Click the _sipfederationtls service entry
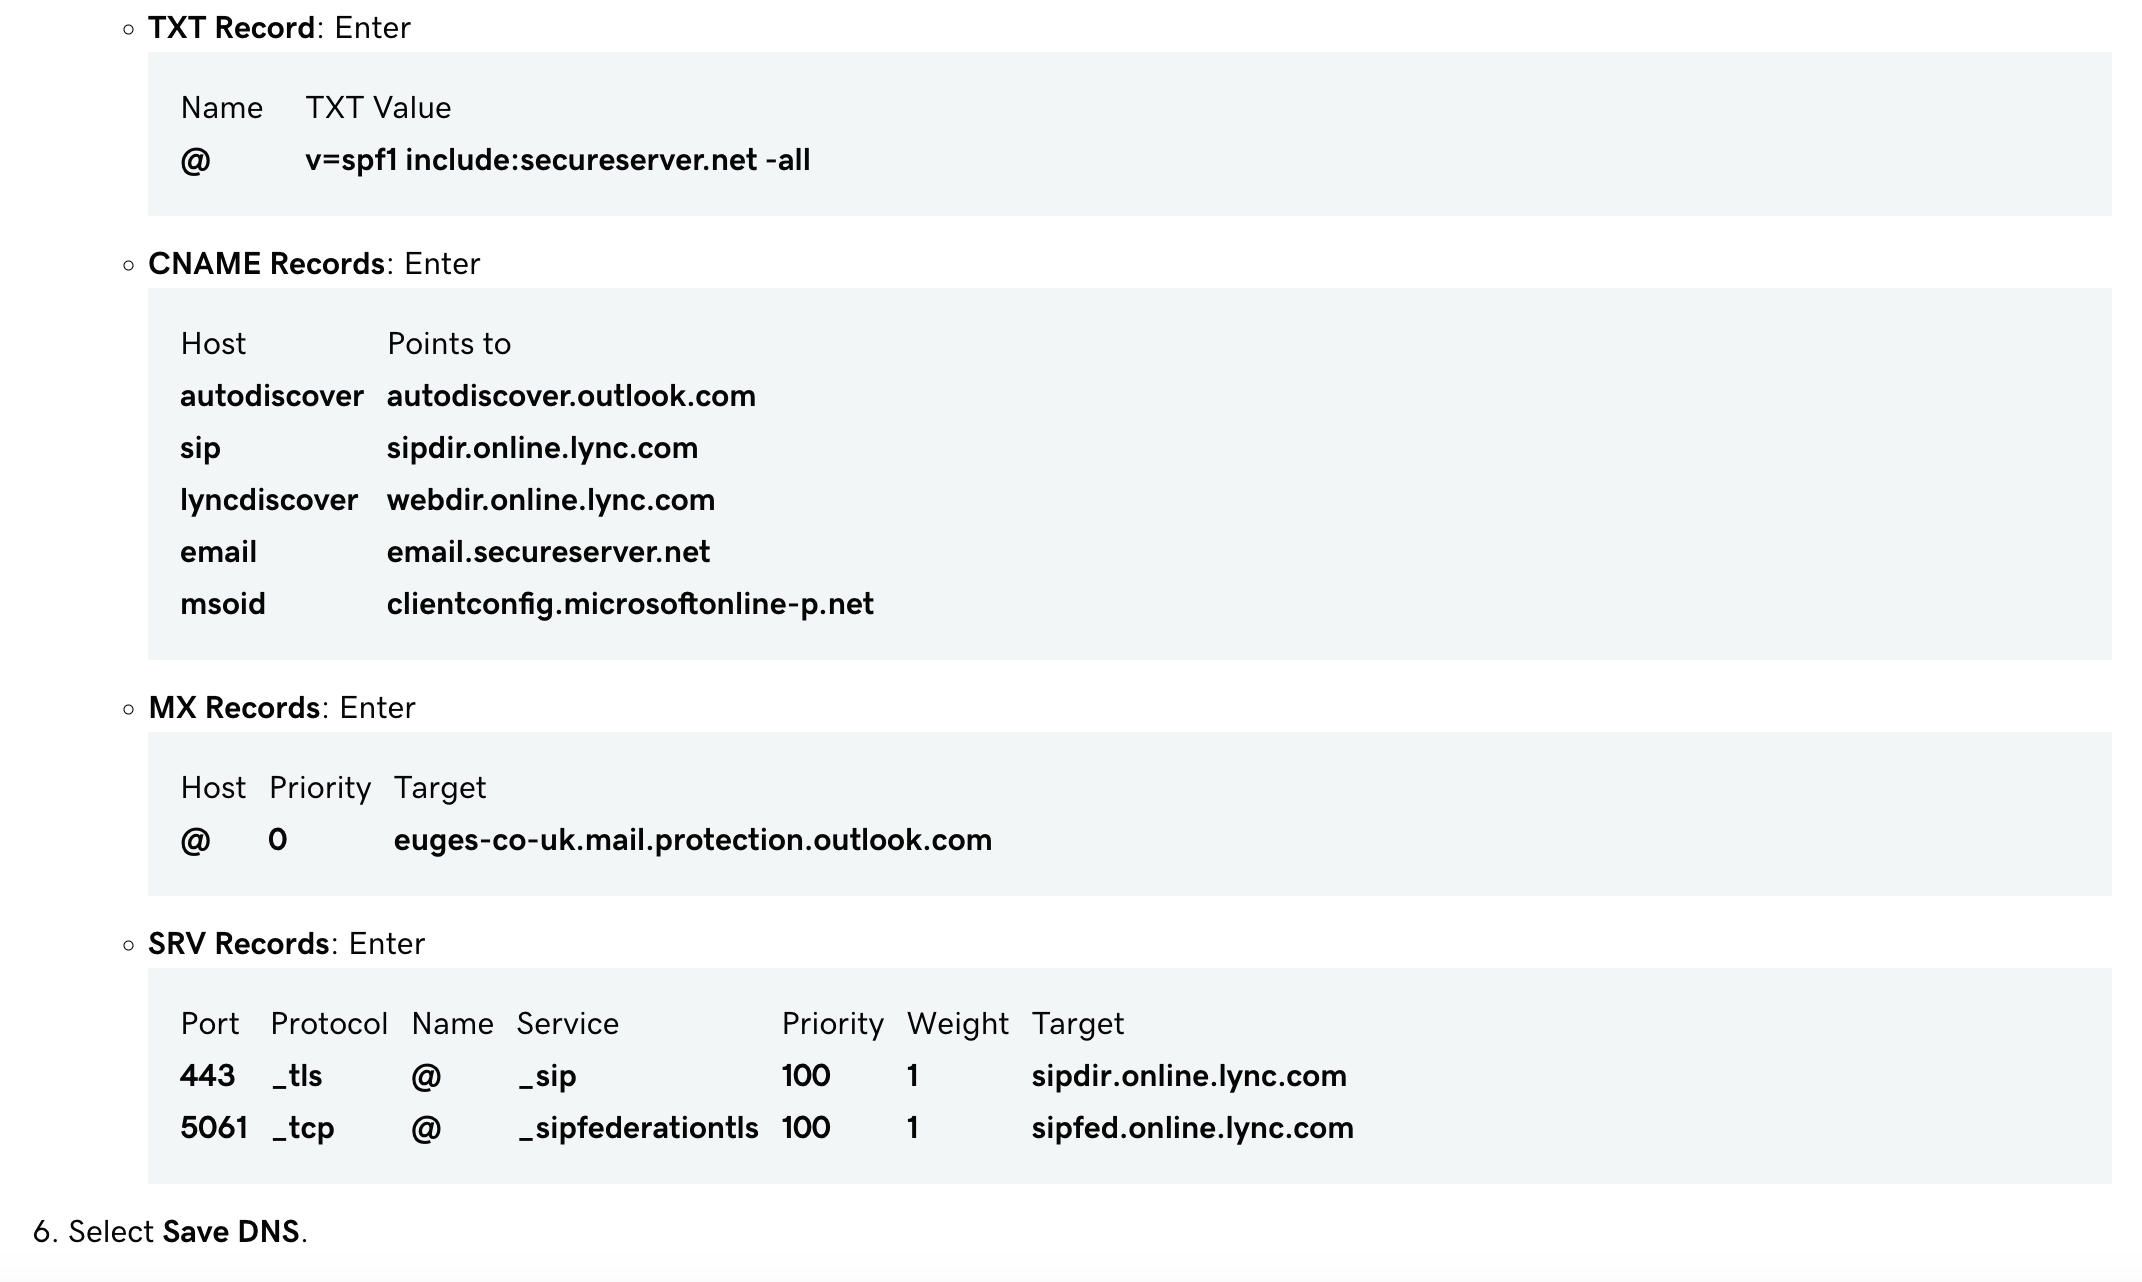This screenshot has width=2142, height=1282. [x=638, y=1128]
